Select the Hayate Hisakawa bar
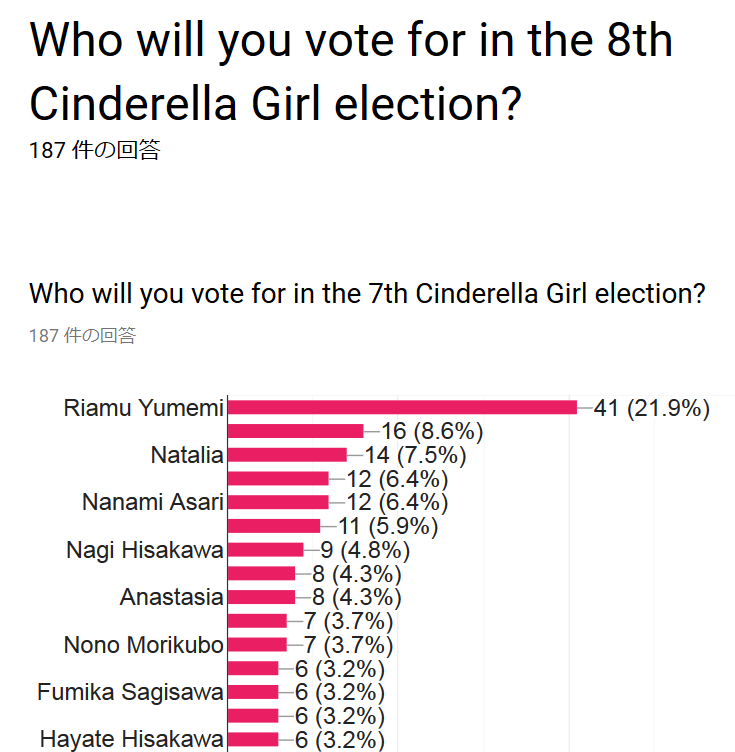Image resolution: width=735 pixels, height=752 pixels. click(253, 739)
